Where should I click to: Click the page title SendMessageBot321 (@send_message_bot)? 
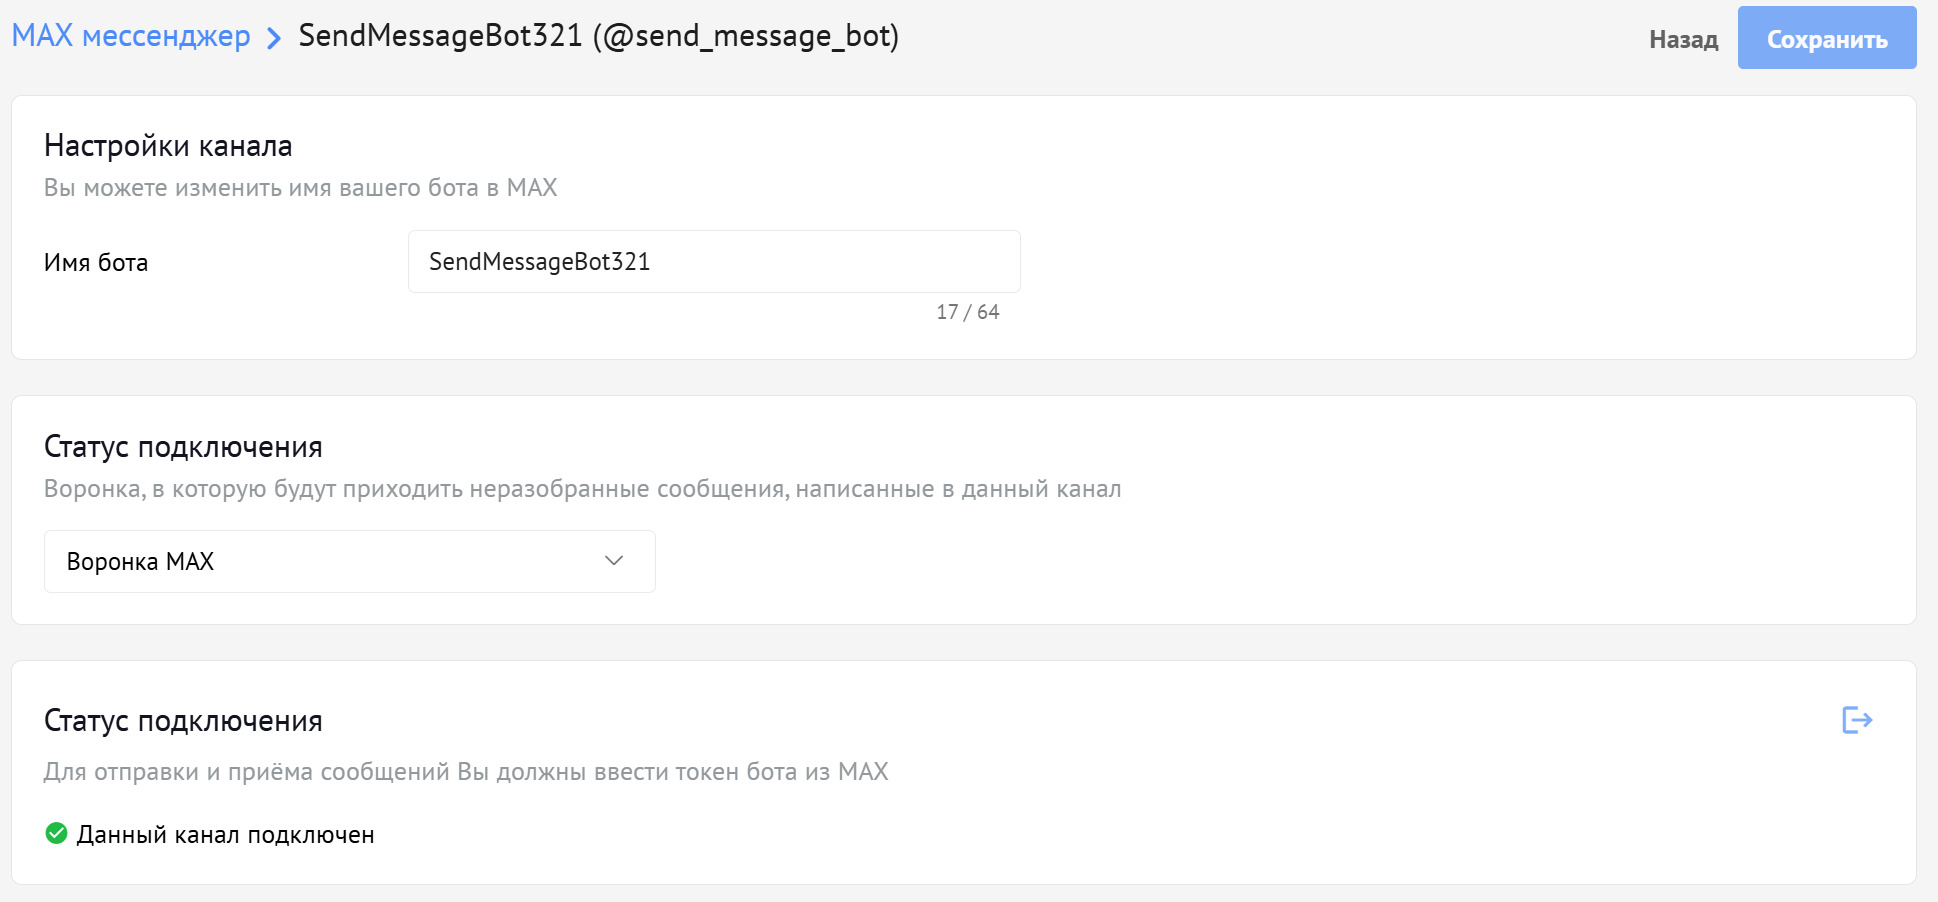click(x=598, y=36)
